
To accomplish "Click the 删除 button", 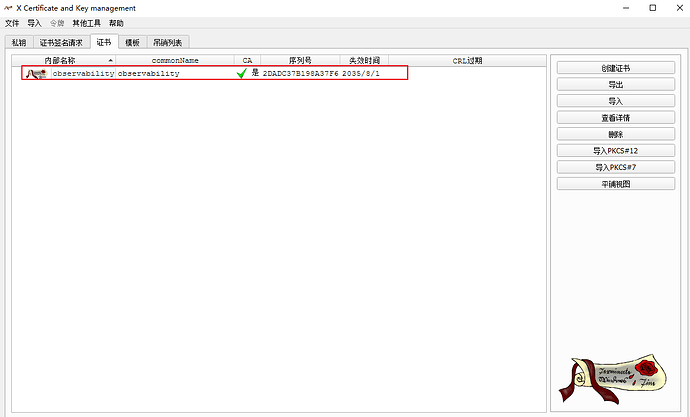I will (x=615, y=134).
